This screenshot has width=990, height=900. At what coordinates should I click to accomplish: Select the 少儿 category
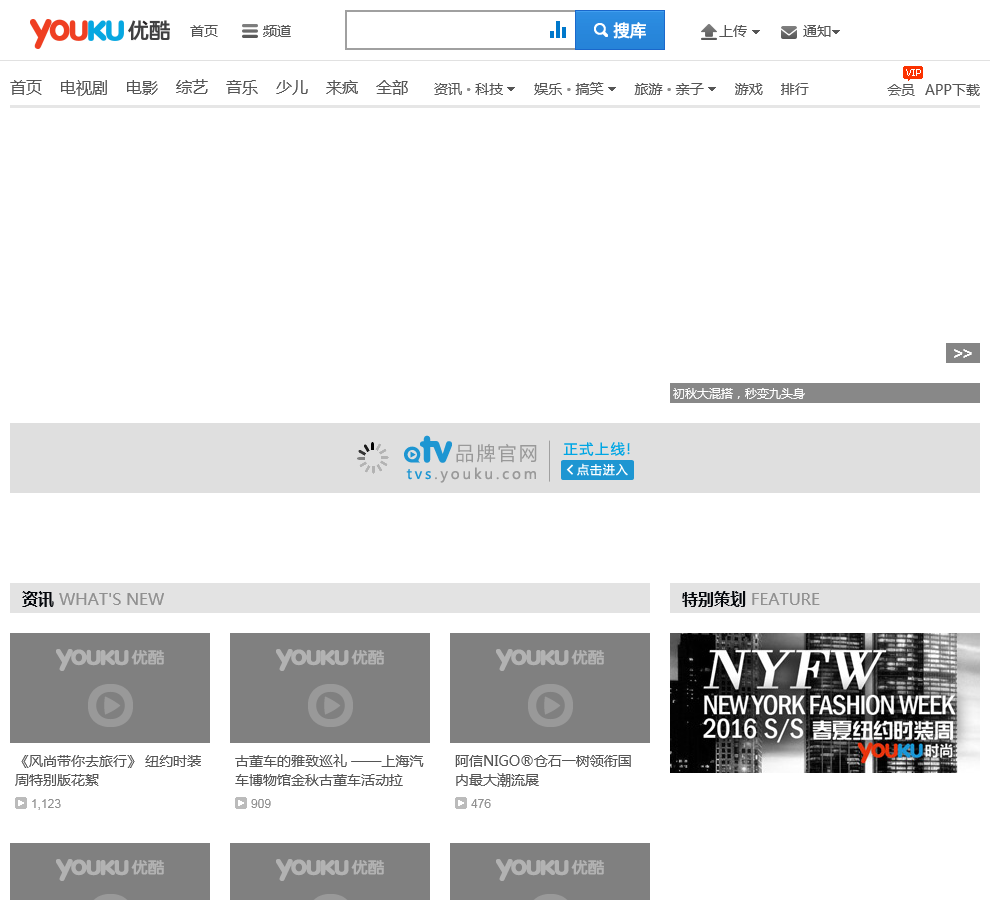pyautogui.click(x=292, y=88)
